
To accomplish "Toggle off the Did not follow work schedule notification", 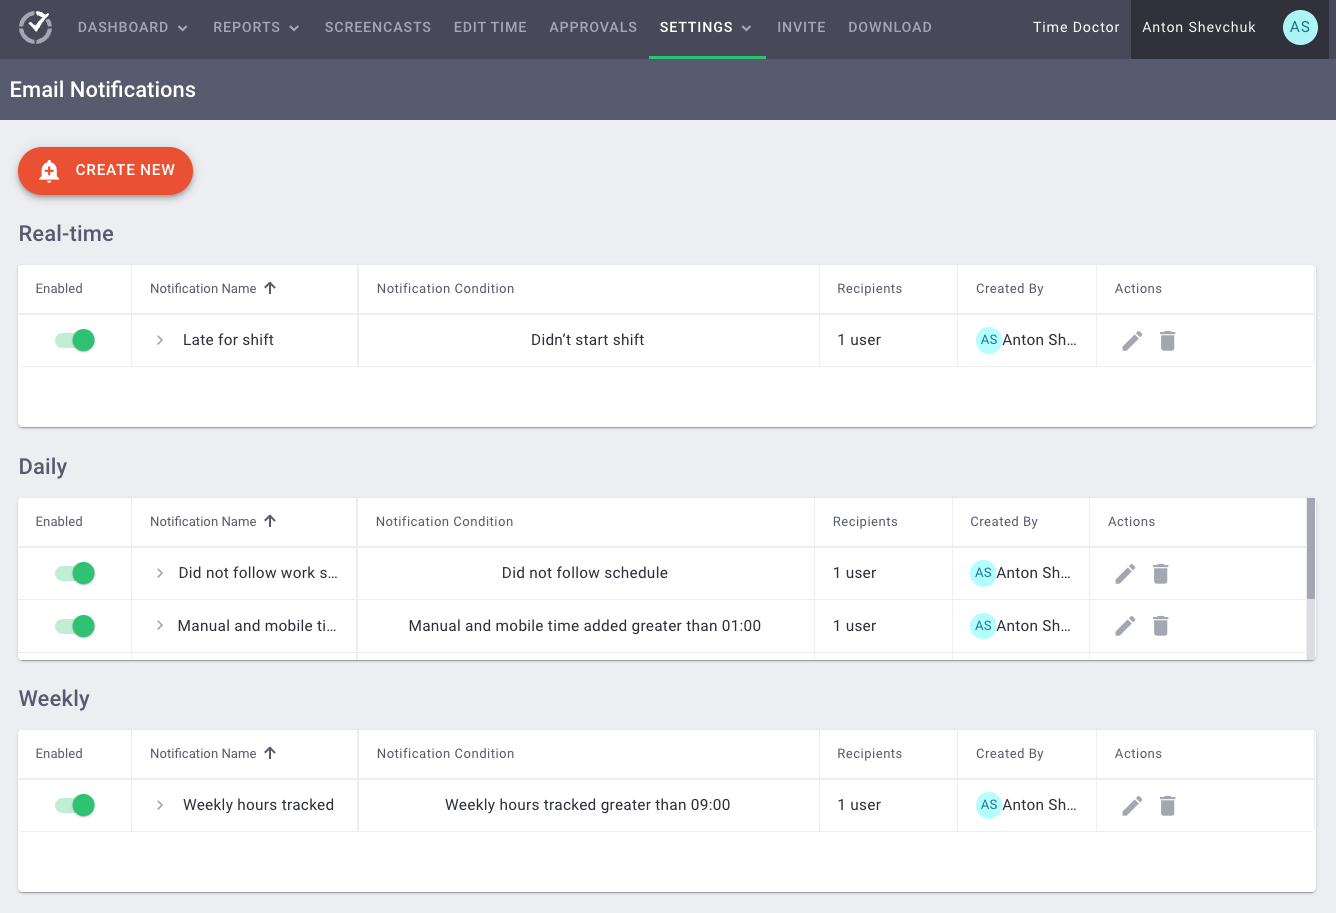I will tap(73, 573).
